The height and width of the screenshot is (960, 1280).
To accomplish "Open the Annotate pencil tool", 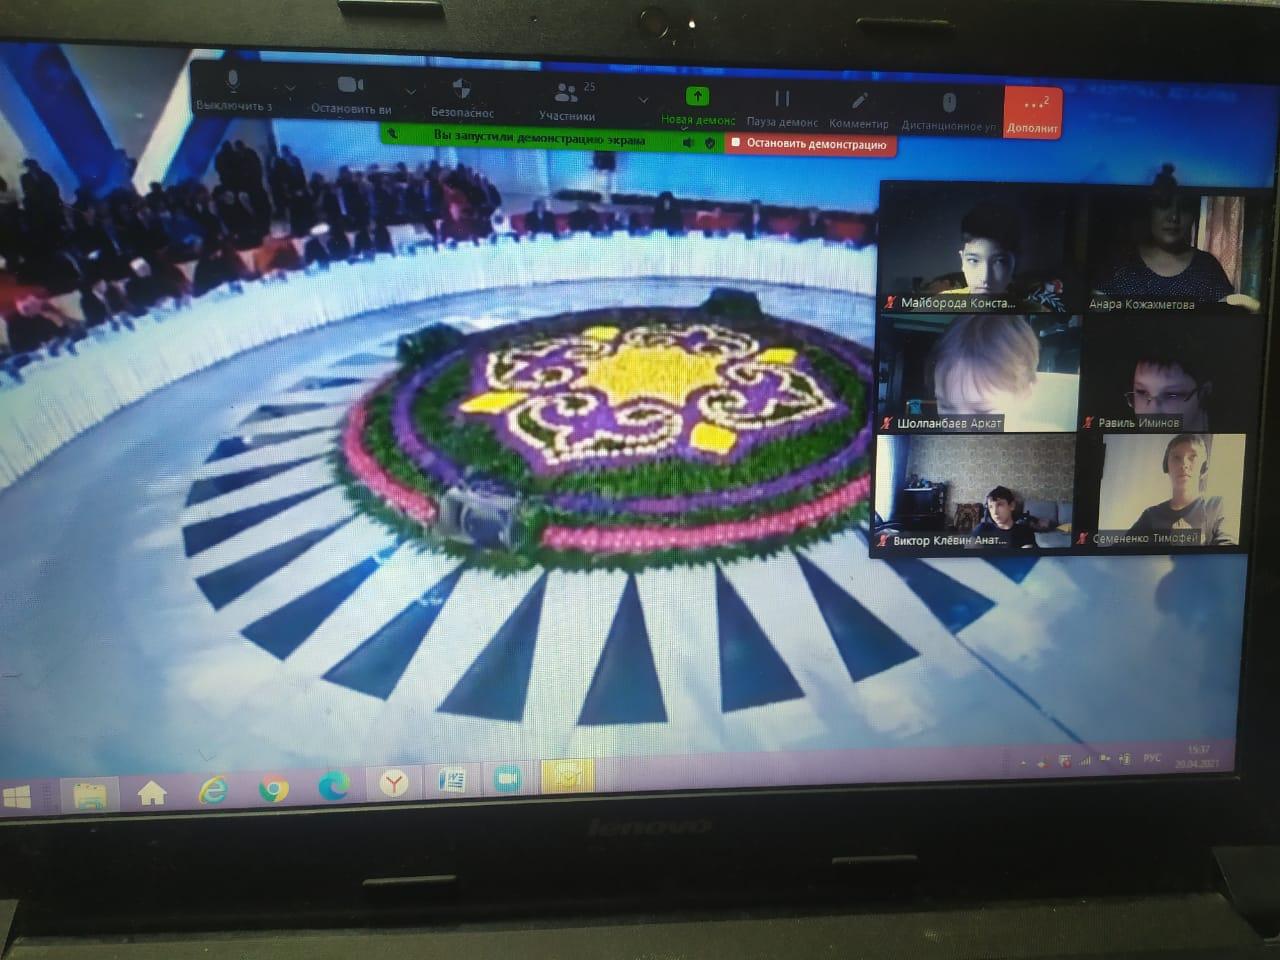I will pyautogui.click(x=859, y=107).
